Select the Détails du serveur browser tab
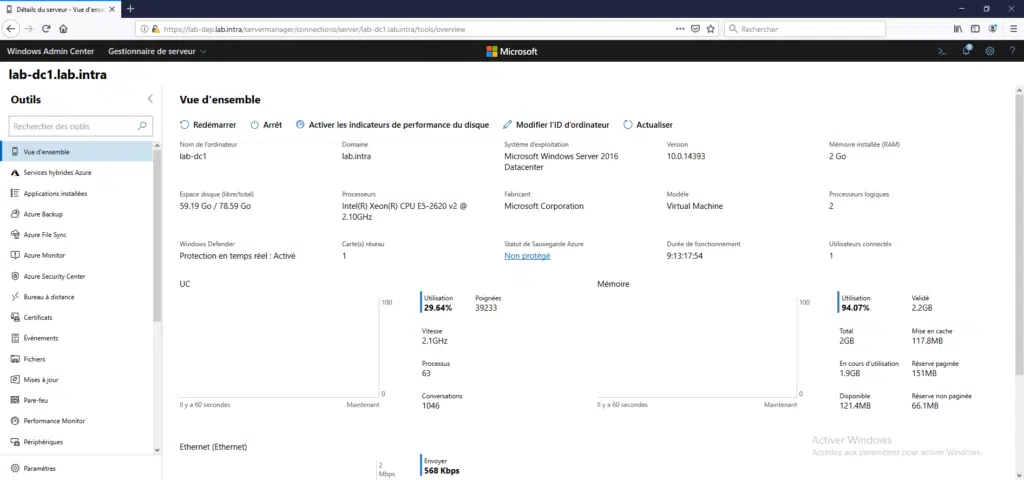Screen dimensions: 1024x480 [60, 8]
